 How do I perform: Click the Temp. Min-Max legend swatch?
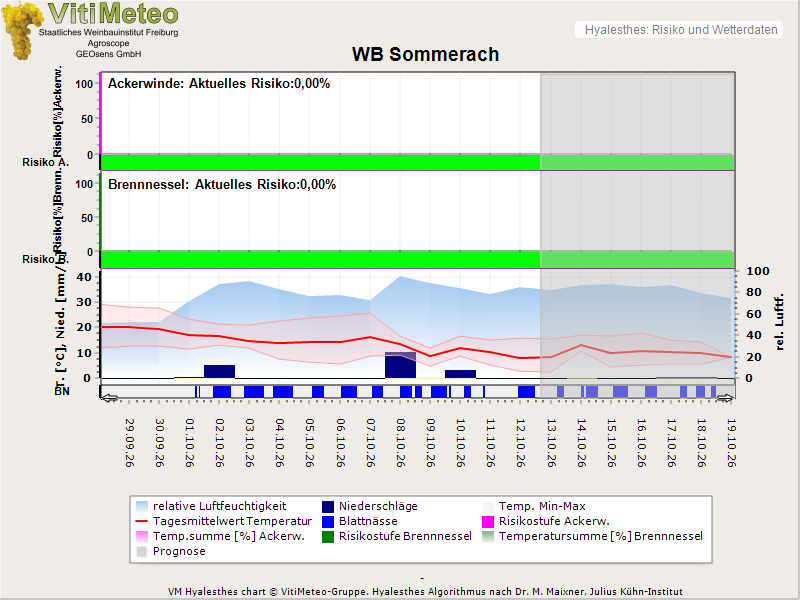click(x=488, y=506)
